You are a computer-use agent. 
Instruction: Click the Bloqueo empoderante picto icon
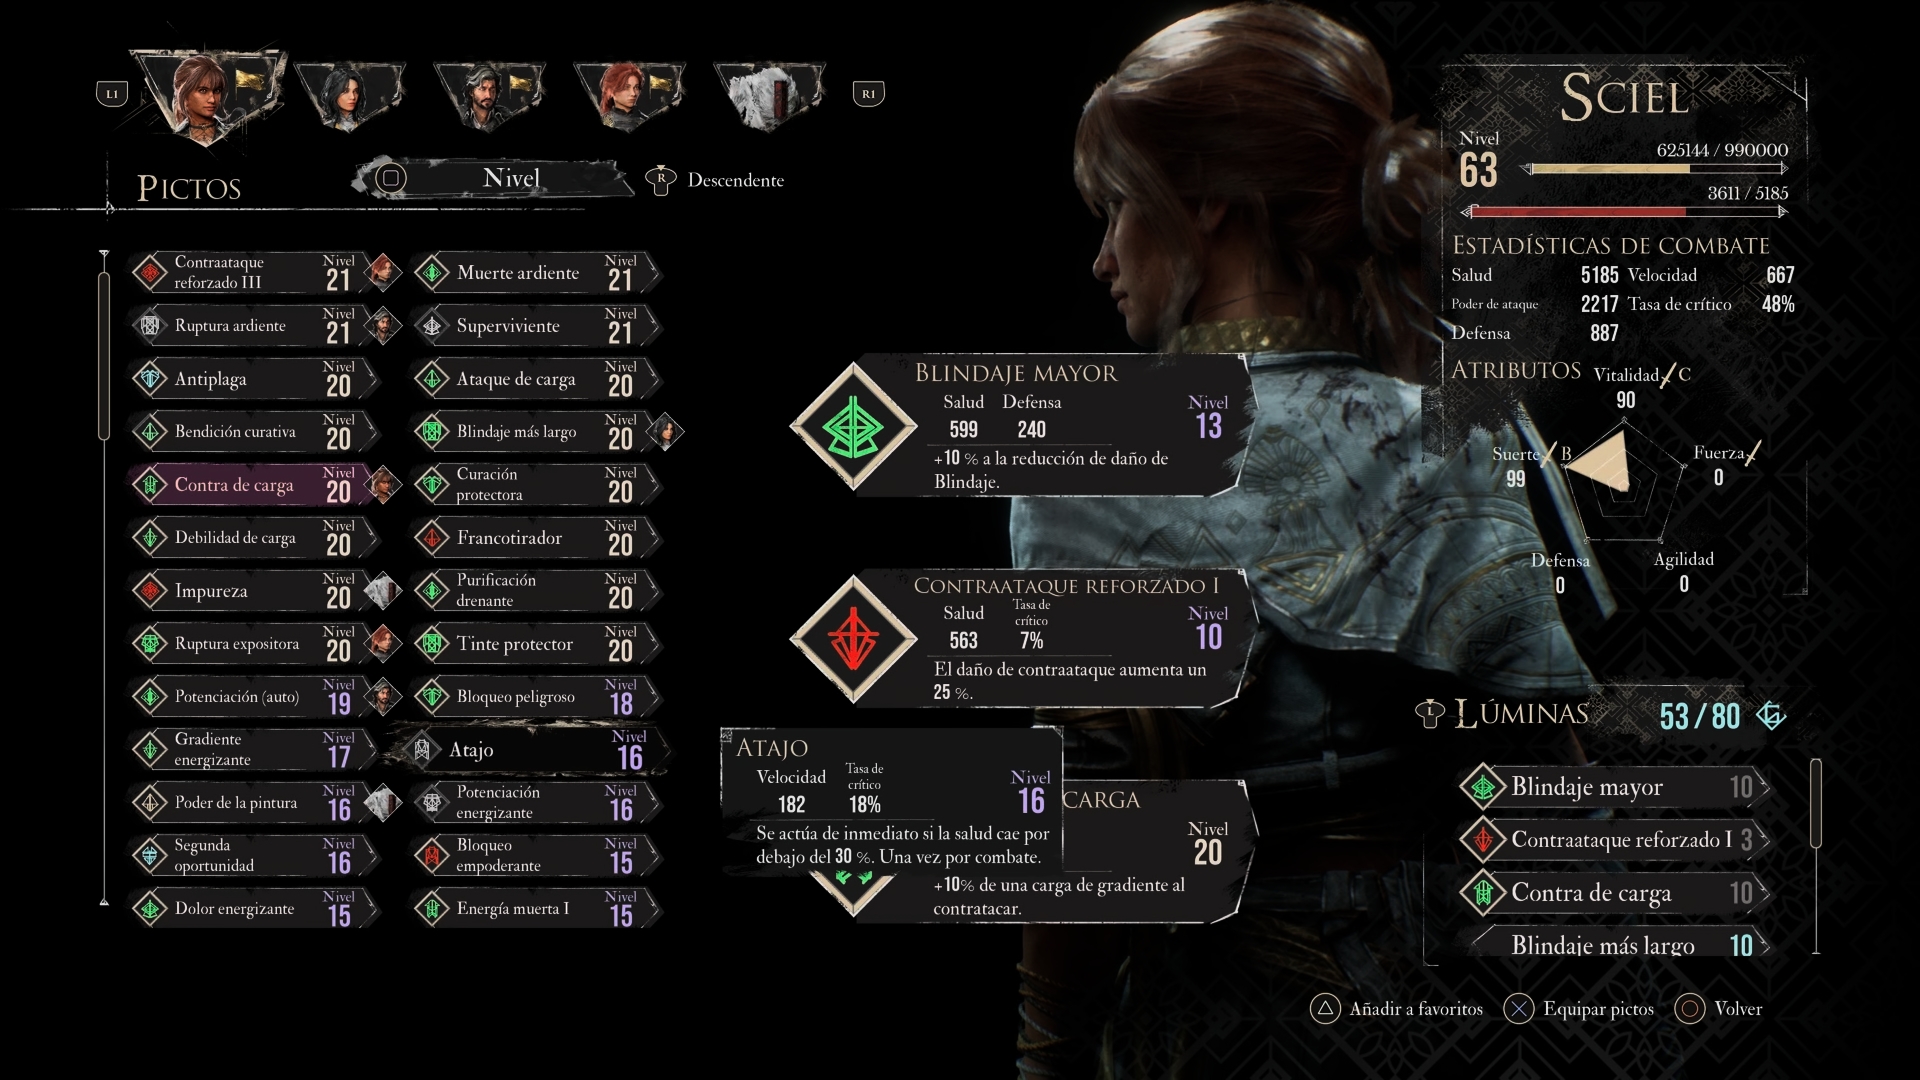click(432, 855)
